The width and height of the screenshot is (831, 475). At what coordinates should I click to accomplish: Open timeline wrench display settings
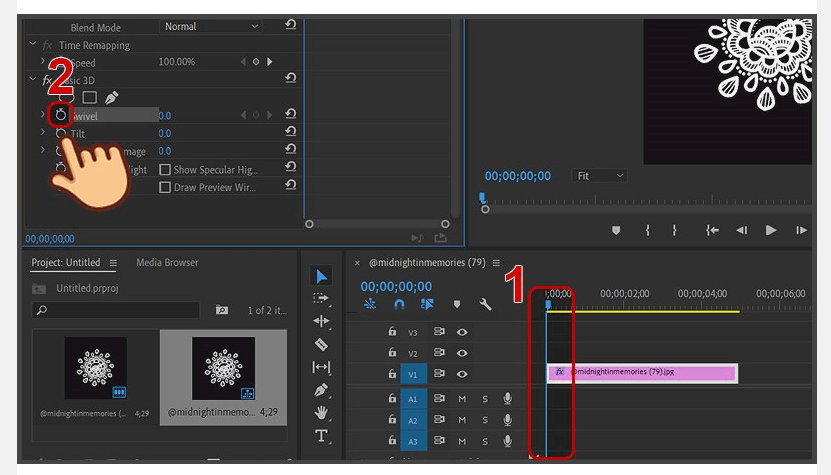click(485, 304)
